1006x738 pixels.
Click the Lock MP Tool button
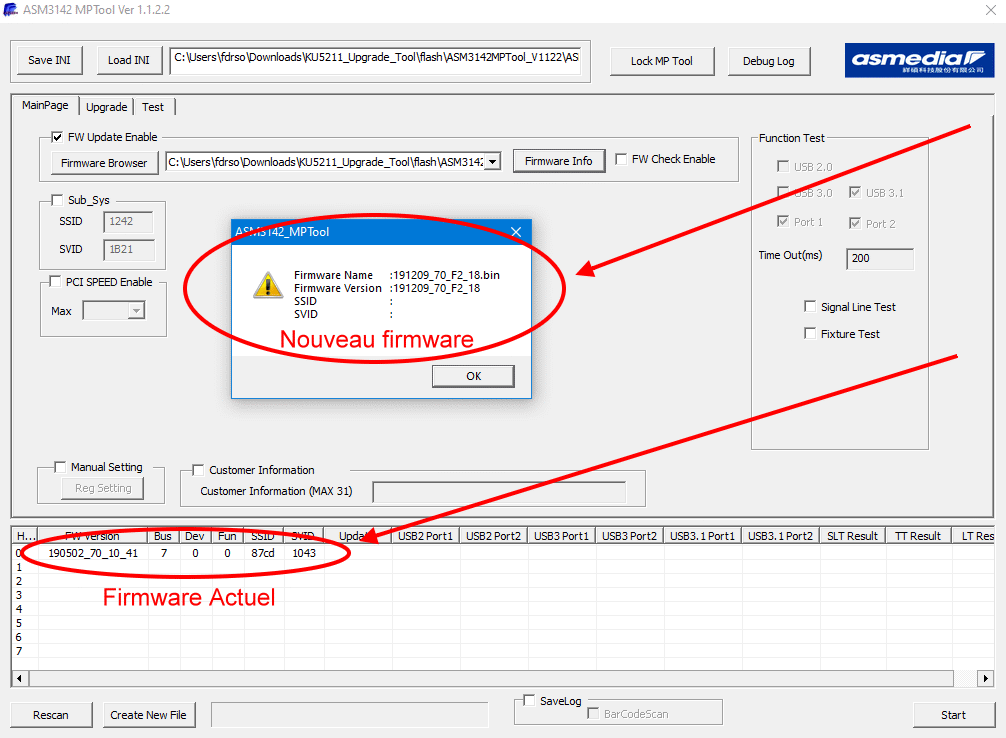661,61
